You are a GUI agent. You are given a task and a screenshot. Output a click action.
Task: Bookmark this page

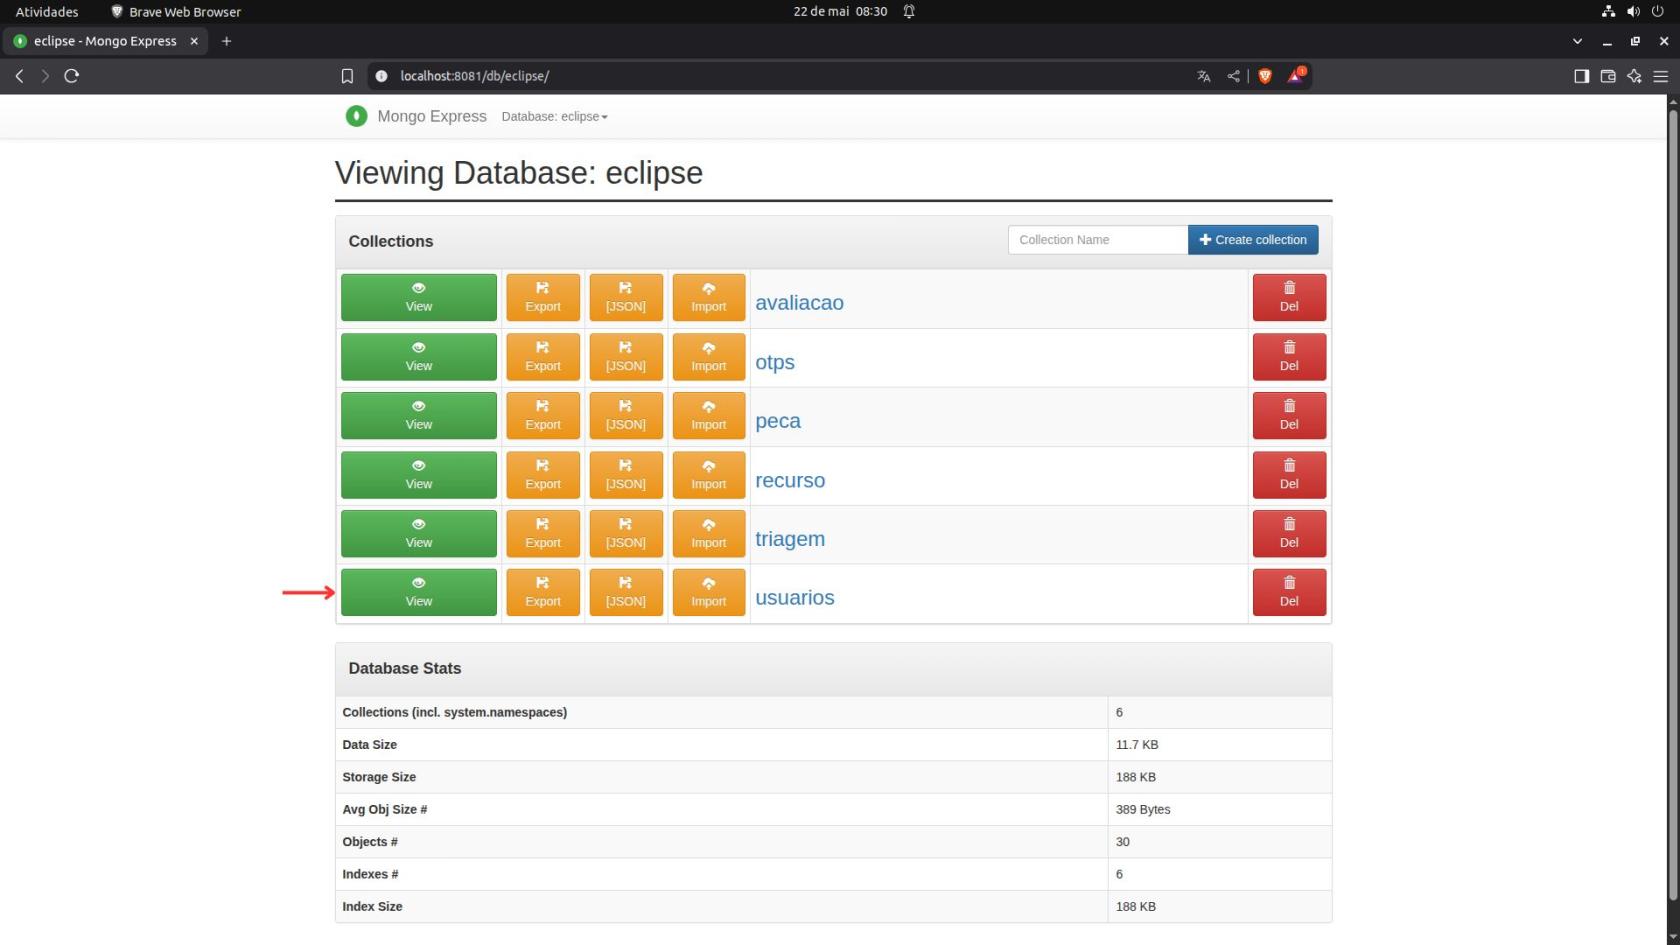[347, 76]
